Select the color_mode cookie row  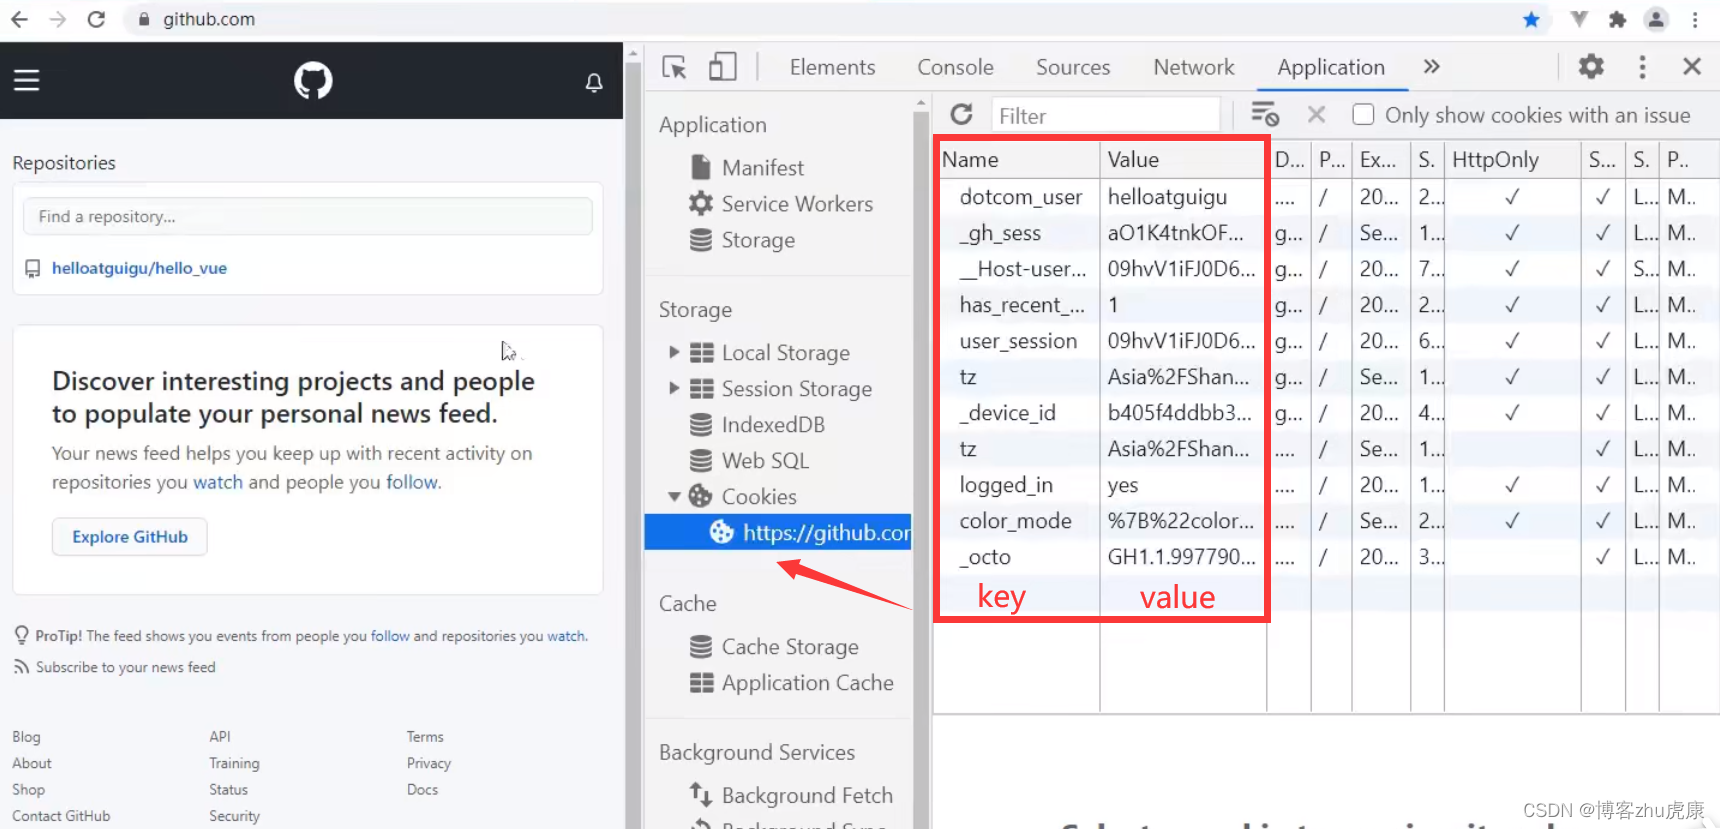coord(1325,521)
